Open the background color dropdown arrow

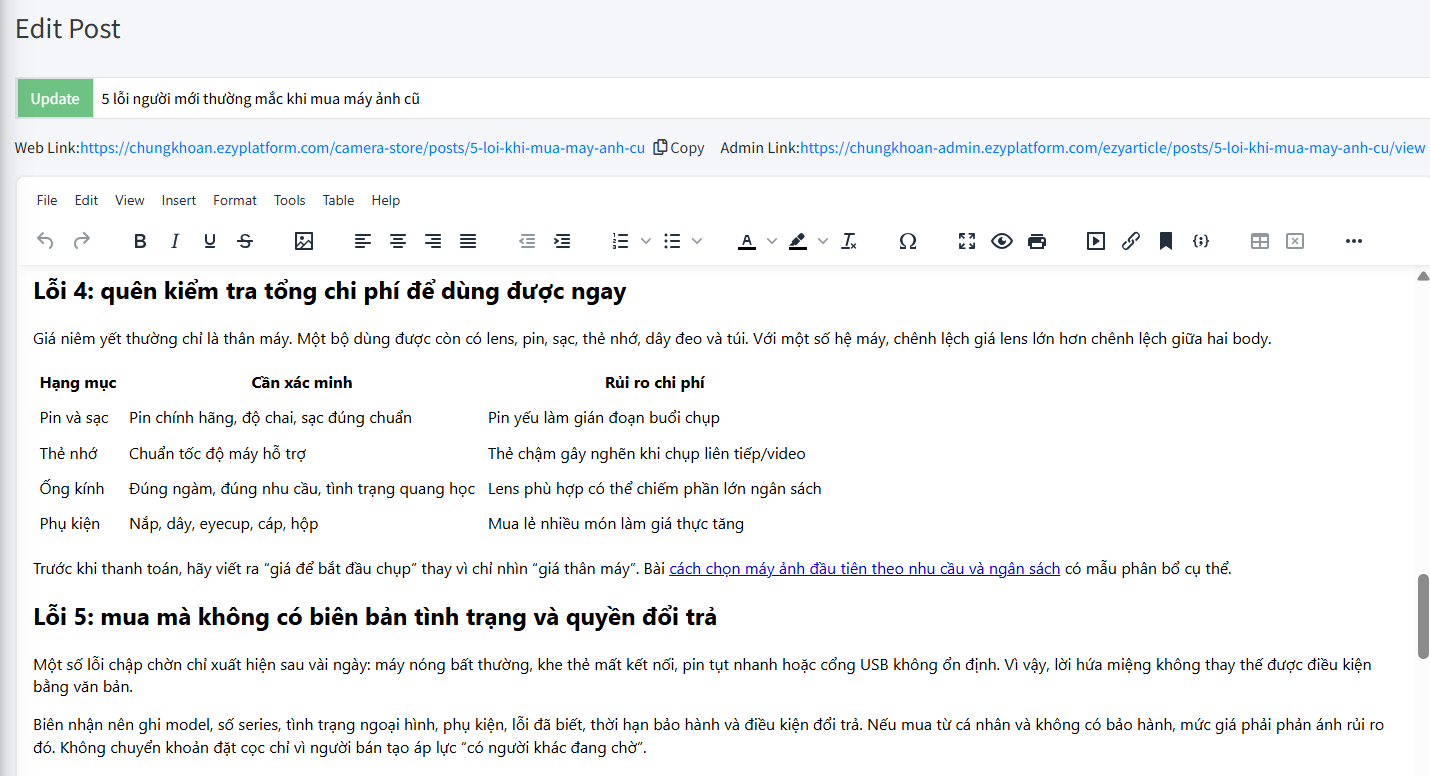(x=823, y=241)
